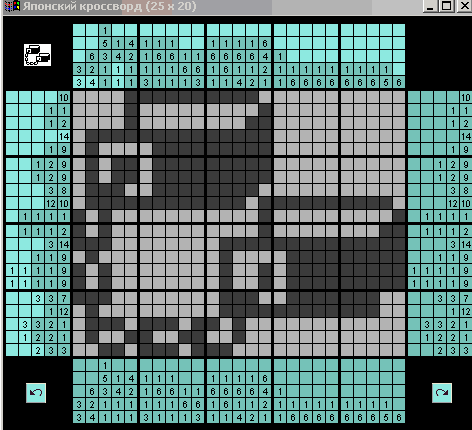Open the window system menu via the title bar app icon
The height and width of the screenshot is (430, 472).
pos(12,6)
